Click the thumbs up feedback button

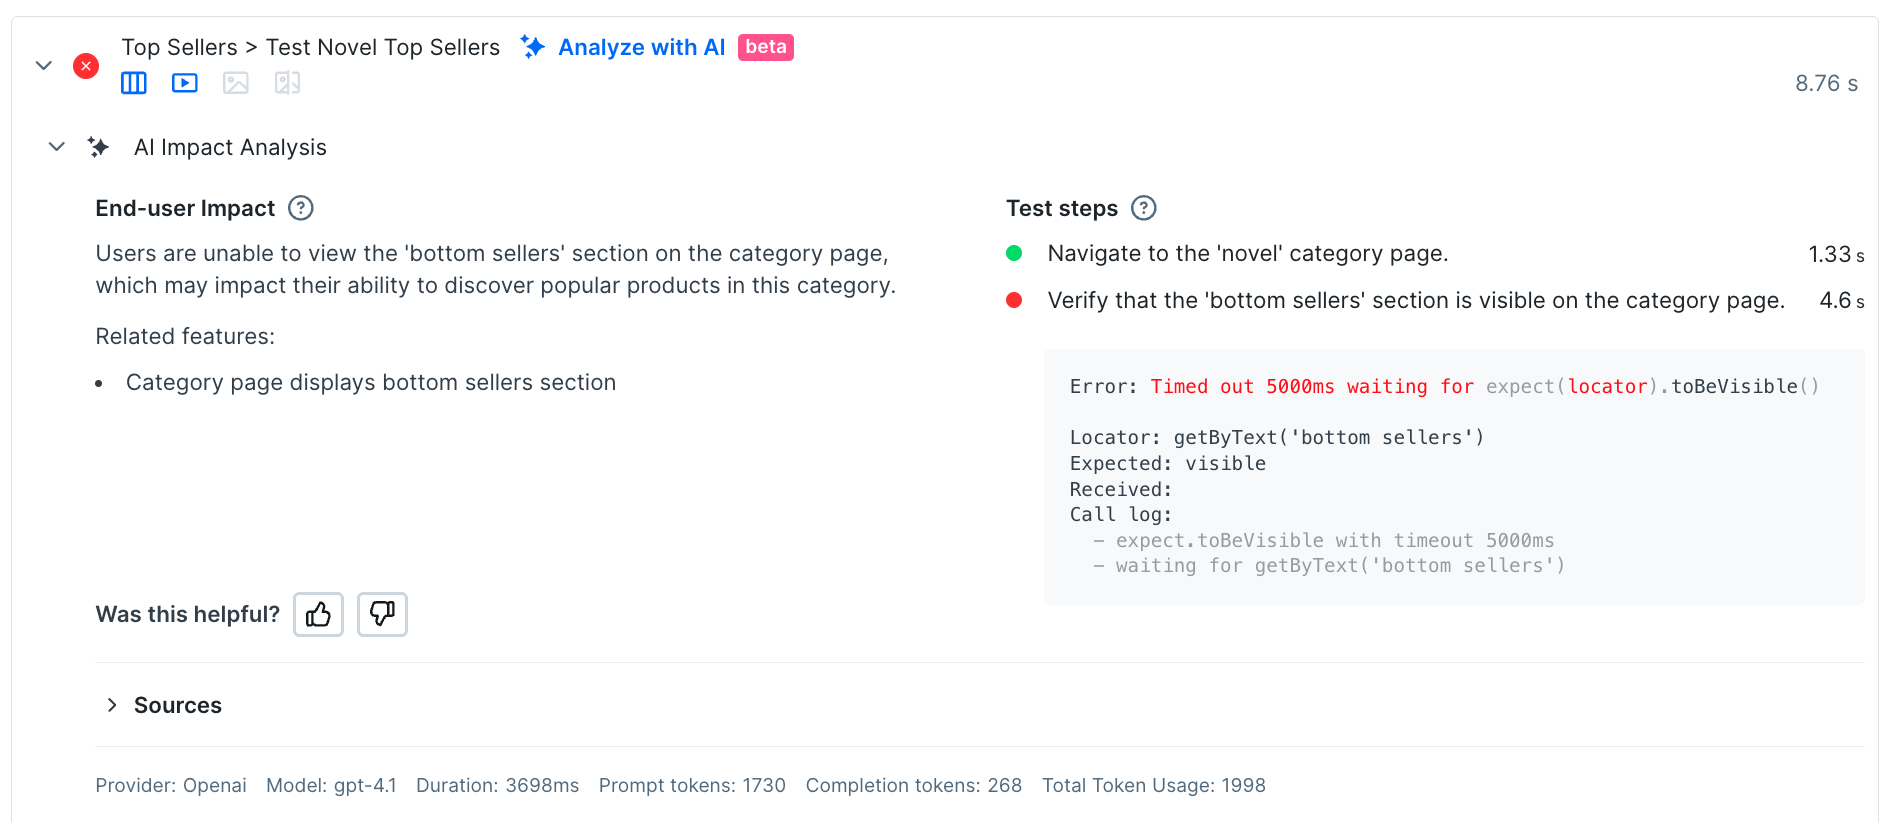click(x=318, y=614)
